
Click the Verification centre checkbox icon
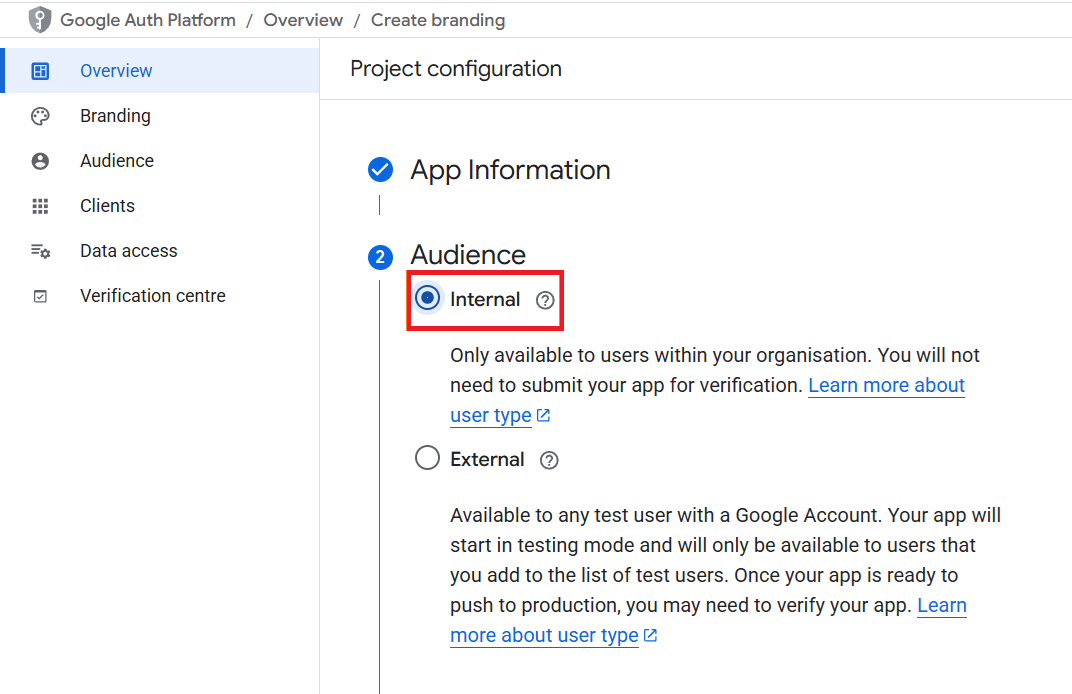point(40,296)
